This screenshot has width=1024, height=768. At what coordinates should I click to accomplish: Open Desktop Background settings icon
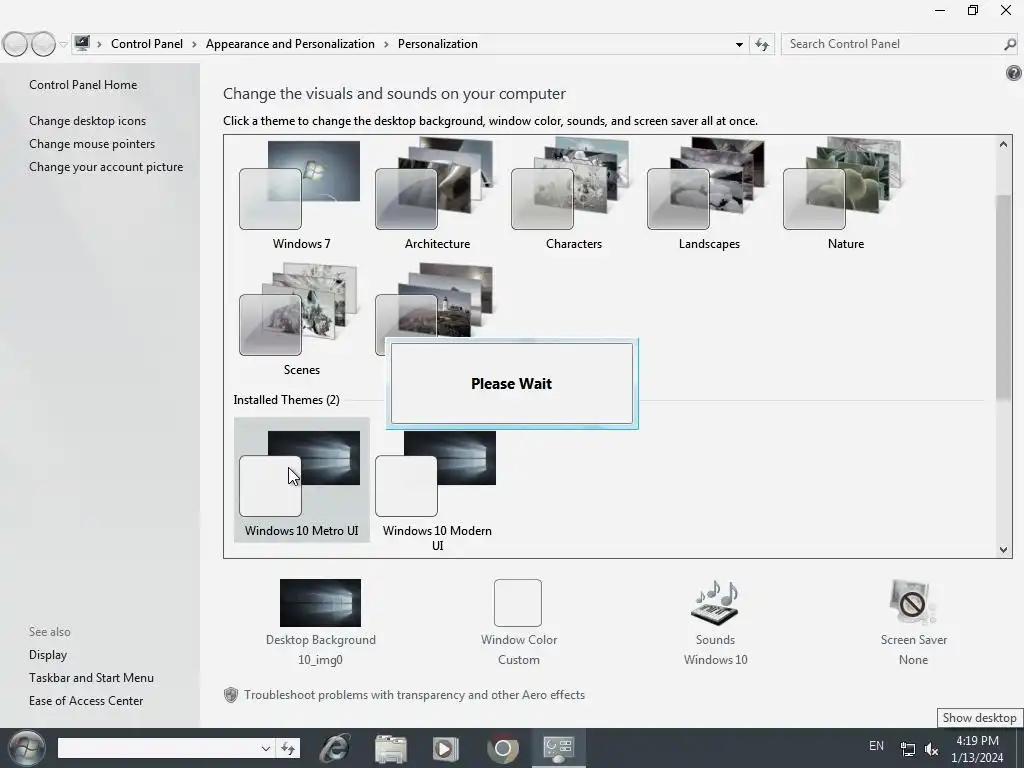tap(320, 603)
